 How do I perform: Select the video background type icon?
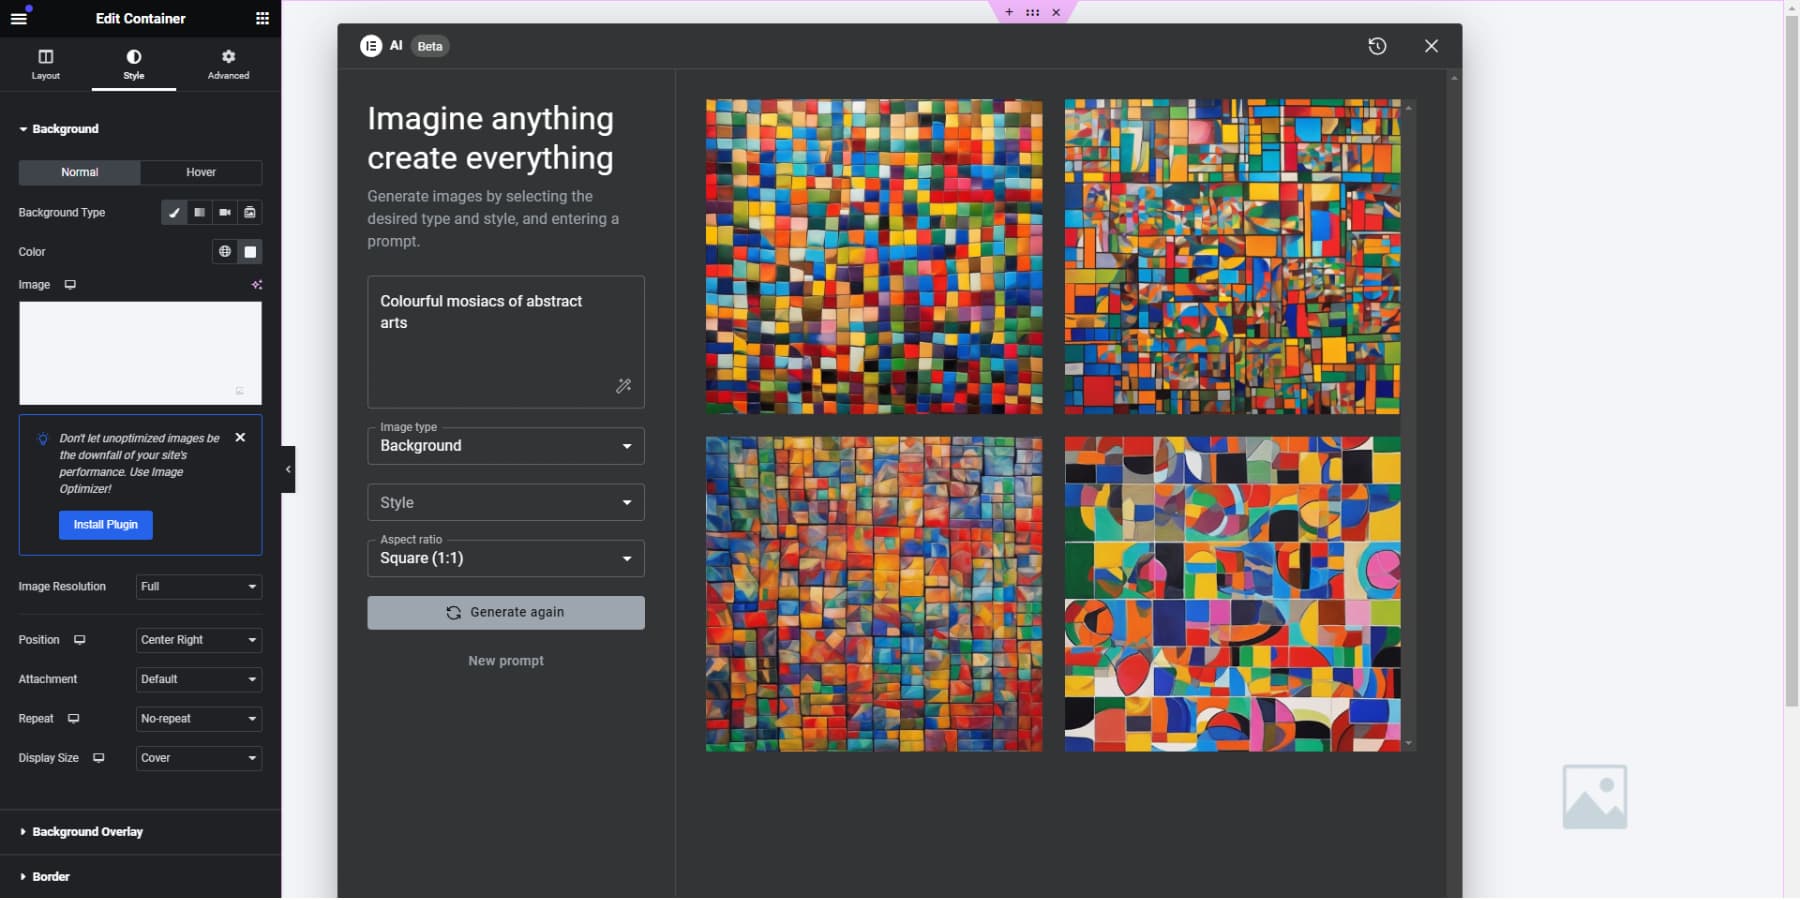point(225,213)
